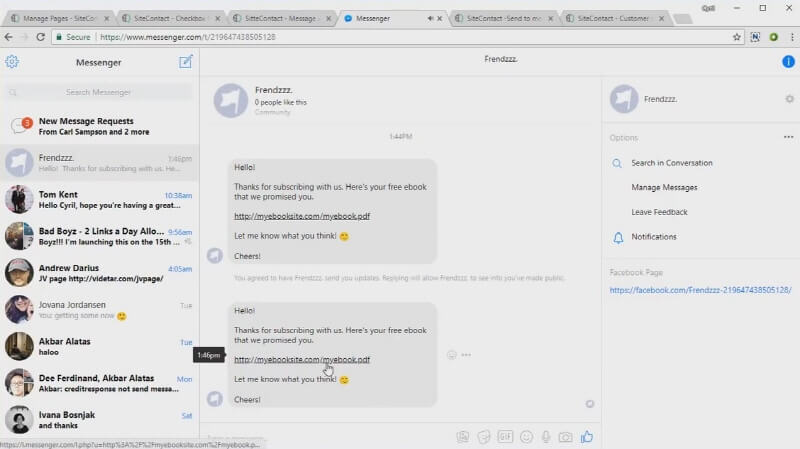Open Ivana Bosnjak conversation
800x449 pixels.
click(99, 419)
